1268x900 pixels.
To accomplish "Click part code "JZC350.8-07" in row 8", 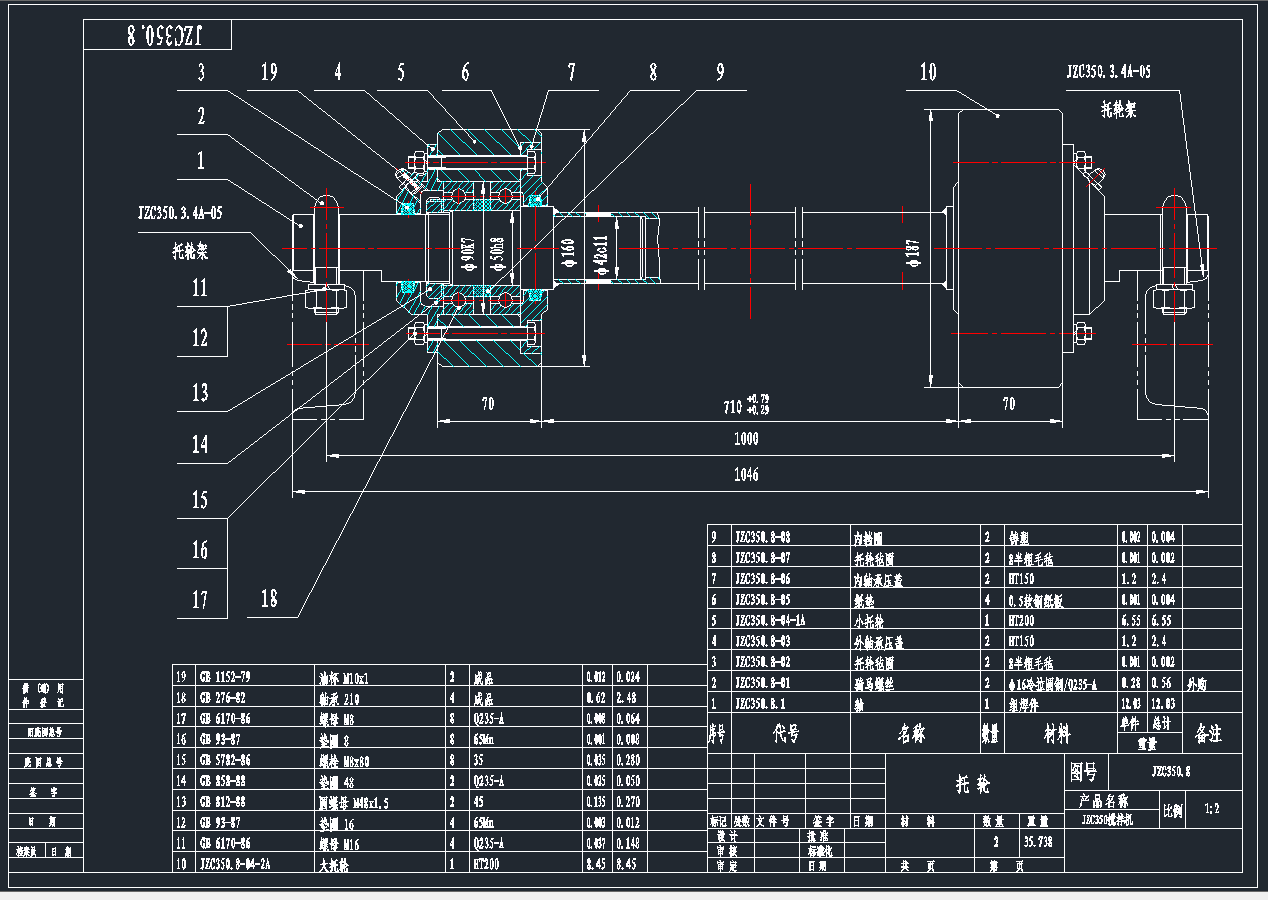I will [763, 558].
